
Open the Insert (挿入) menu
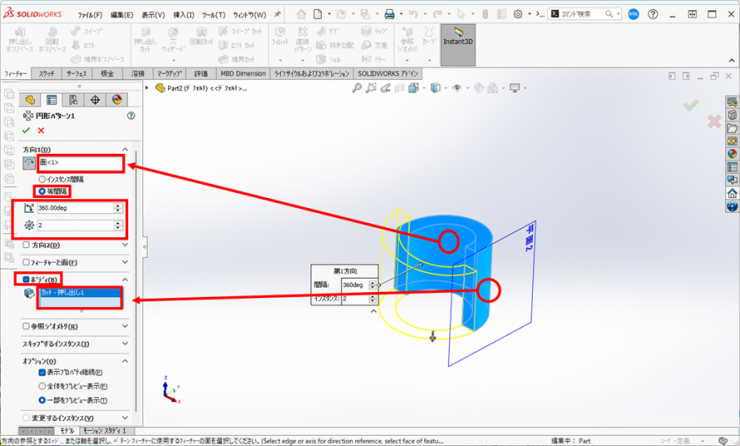(x=184, y=15)
